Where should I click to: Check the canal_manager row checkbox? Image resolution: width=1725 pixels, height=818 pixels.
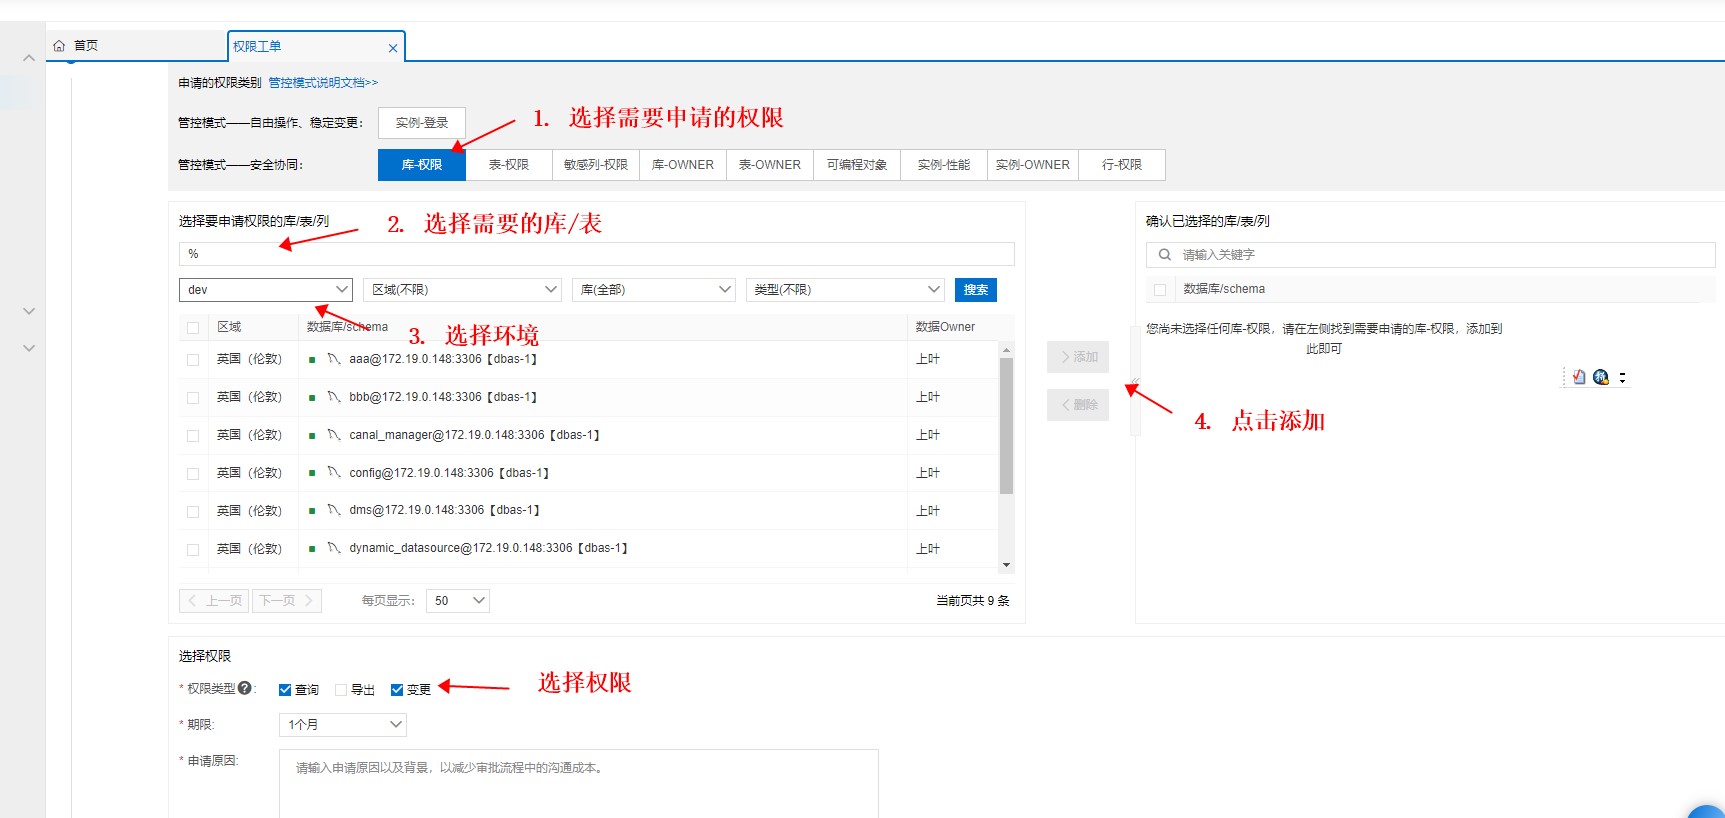193,436
